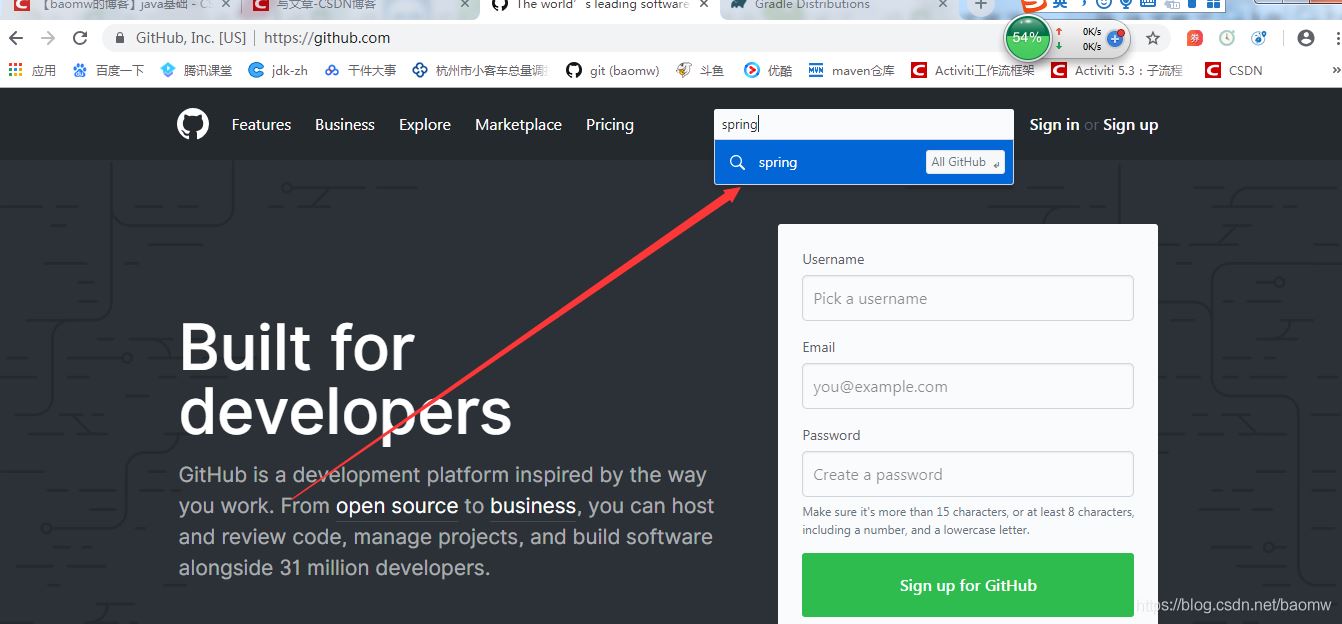Click the GitHub search box containing spring
The image size is (1342, 624).
click(864, 125)
